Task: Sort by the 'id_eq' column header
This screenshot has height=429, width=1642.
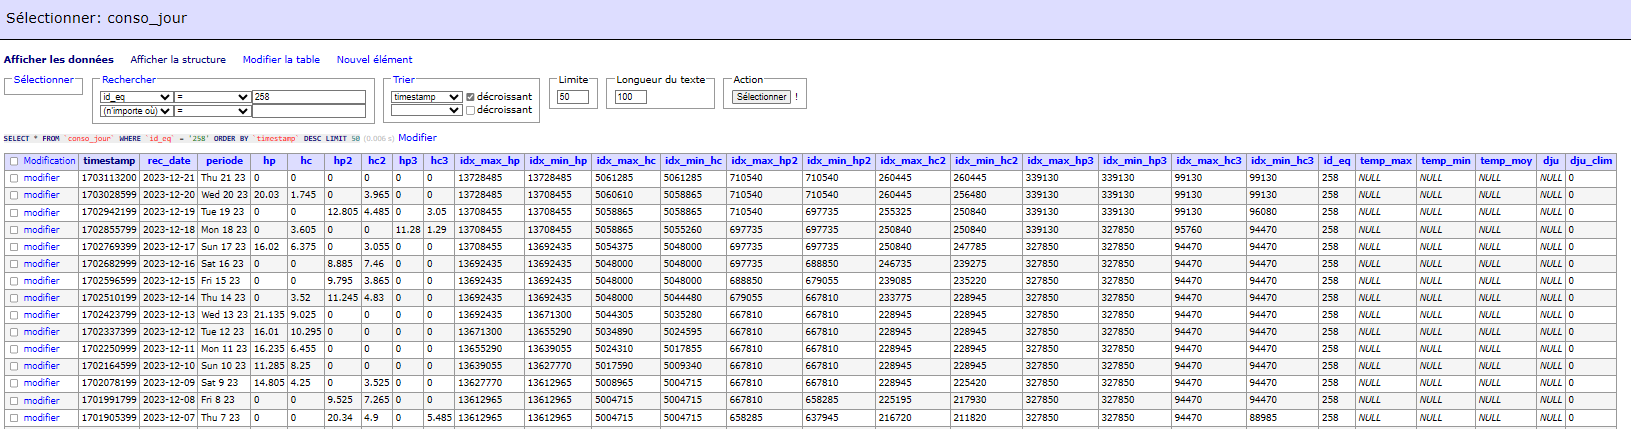Action: pyautogui.click(x=1337, y=161)
